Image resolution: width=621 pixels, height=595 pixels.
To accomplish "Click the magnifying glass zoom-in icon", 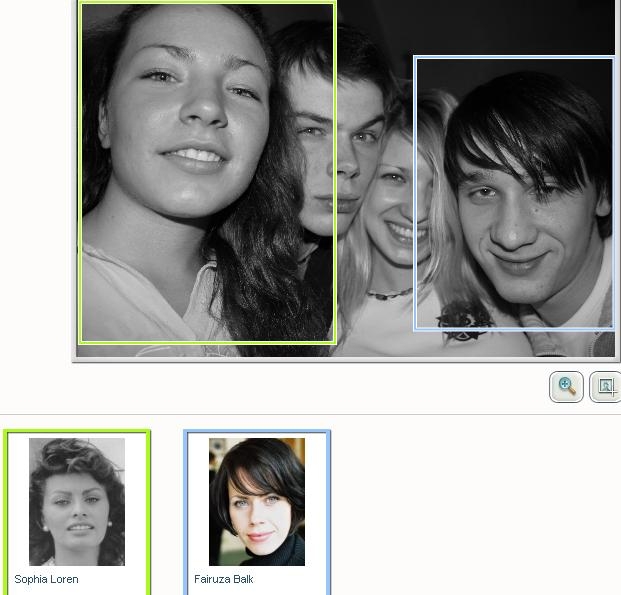I will click(567, 386).
